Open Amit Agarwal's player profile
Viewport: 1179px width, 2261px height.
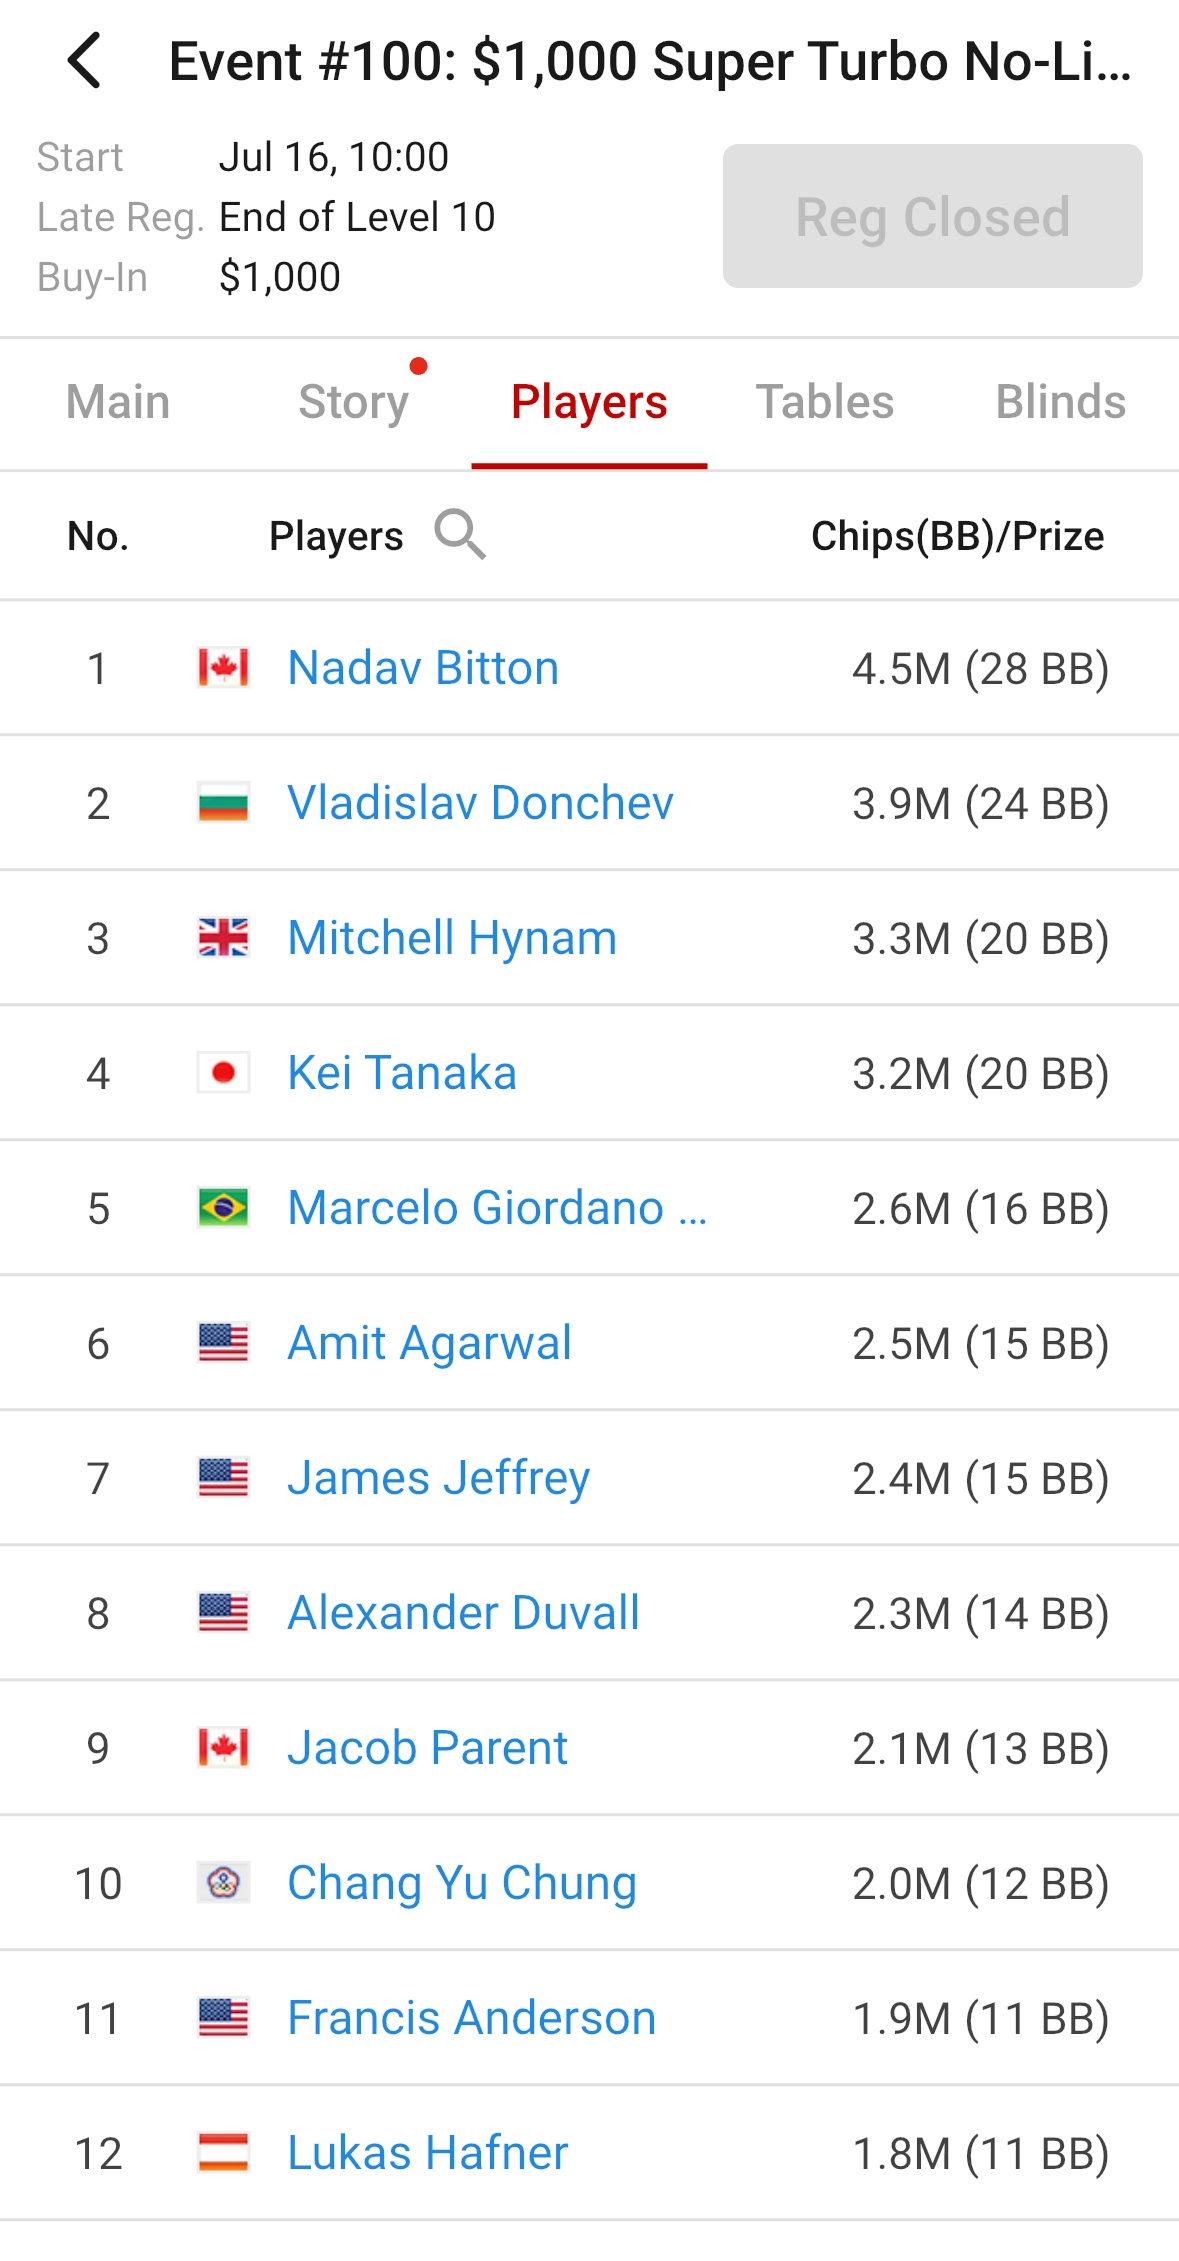click(429, 1343)
